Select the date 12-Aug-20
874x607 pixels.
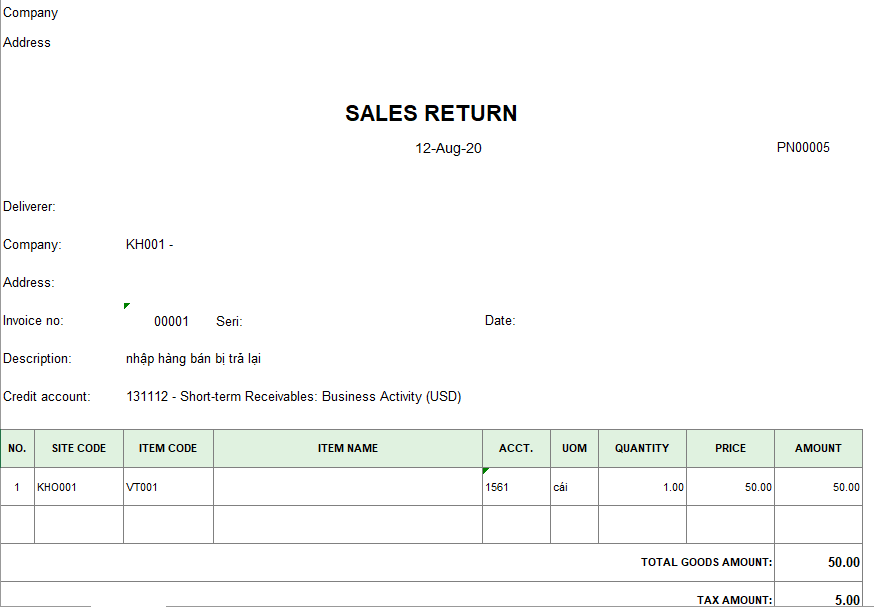tap(448, 148)
